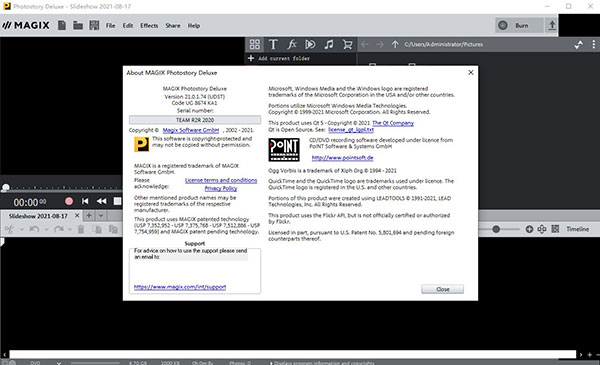This screenshot has height=365, width=600.
Task: Add a new slideshow tab with plus
Action: point(89,216)
